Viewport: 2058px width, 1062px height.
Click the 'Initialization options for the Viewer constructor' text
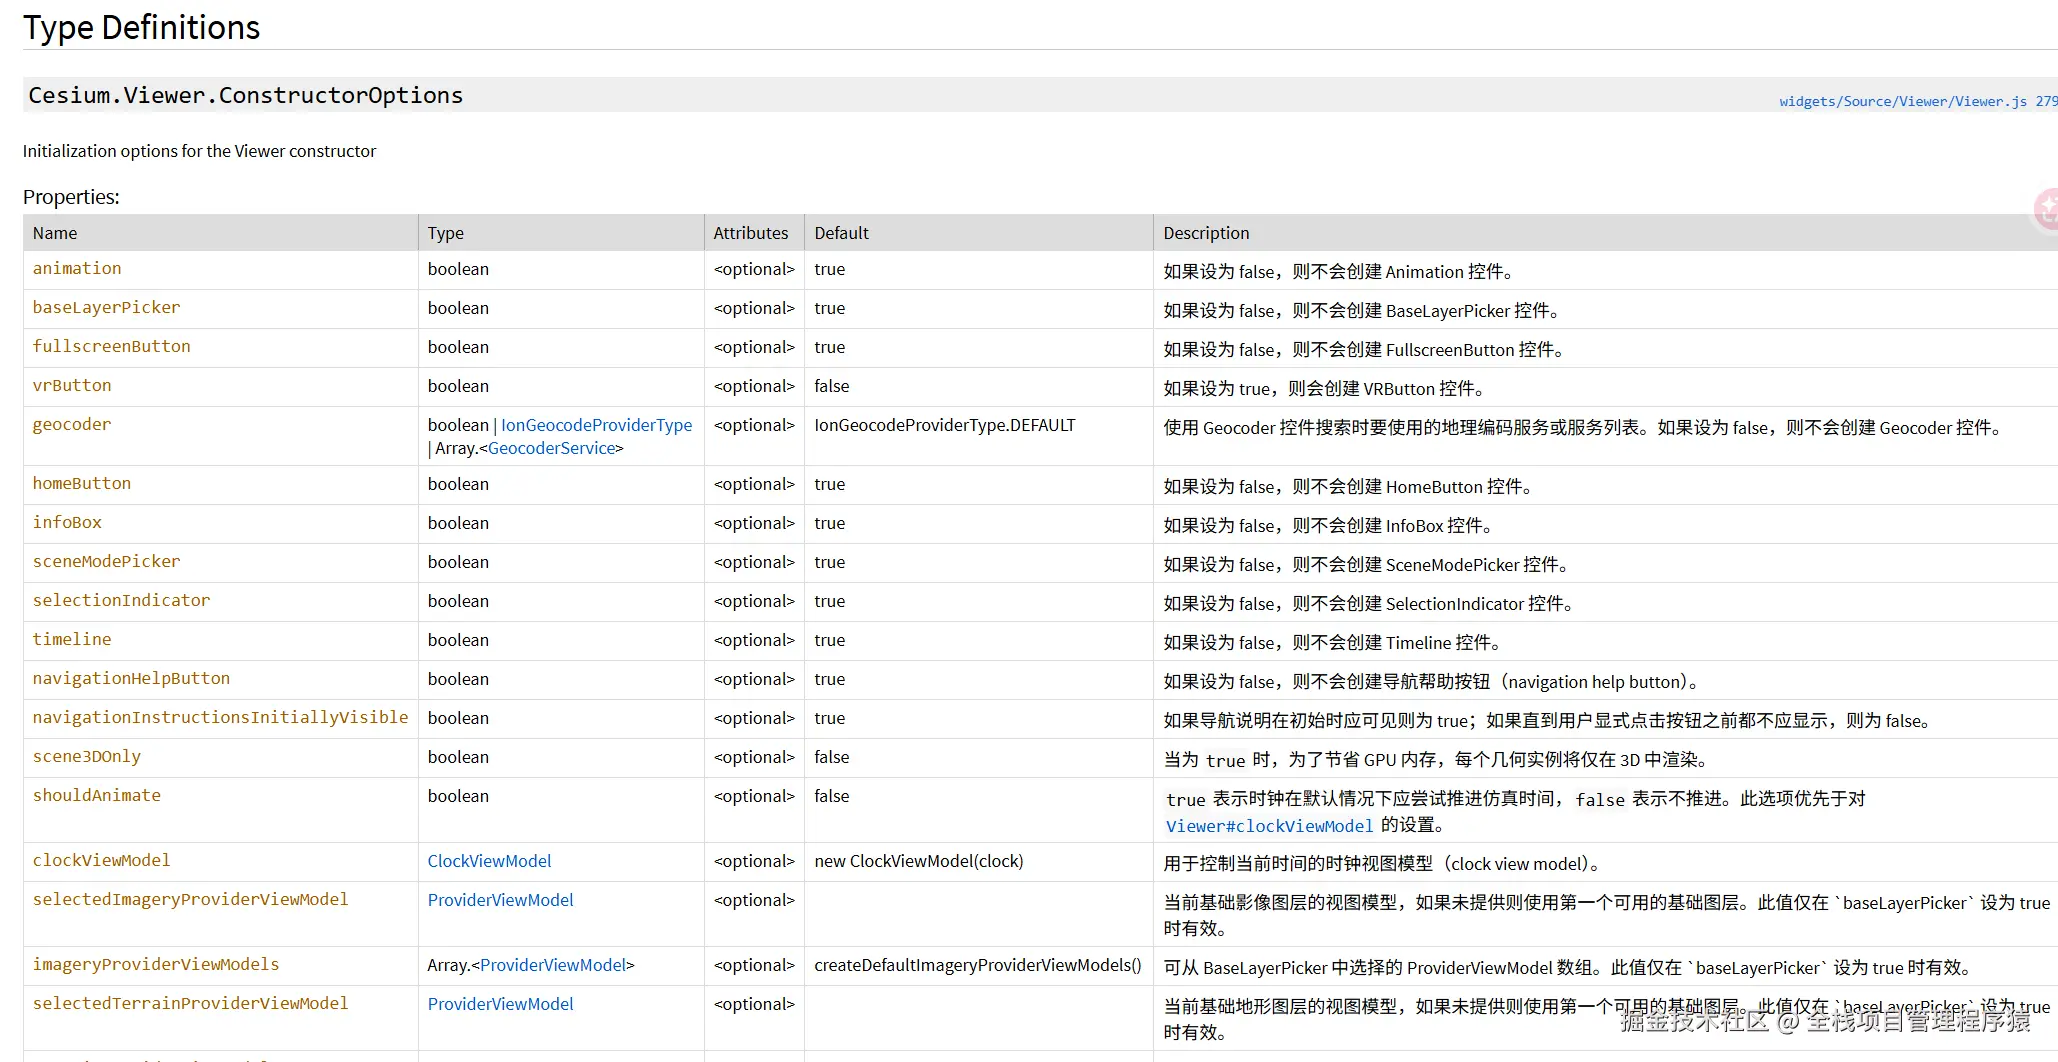click(x=200, y=151)
